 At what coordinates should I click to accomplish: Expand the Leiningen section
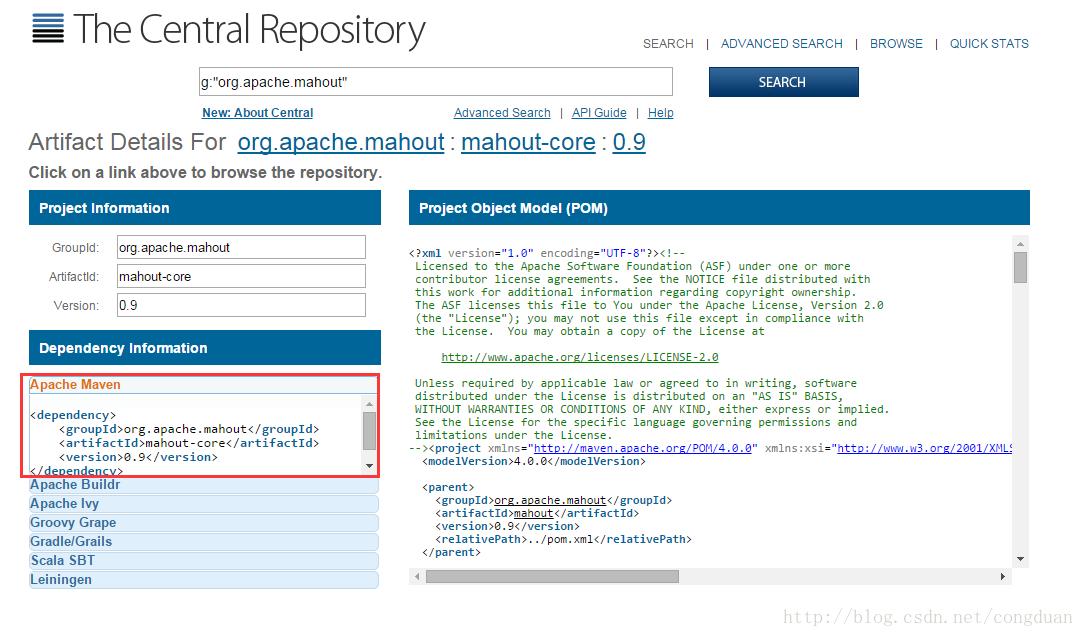point(203,580)
